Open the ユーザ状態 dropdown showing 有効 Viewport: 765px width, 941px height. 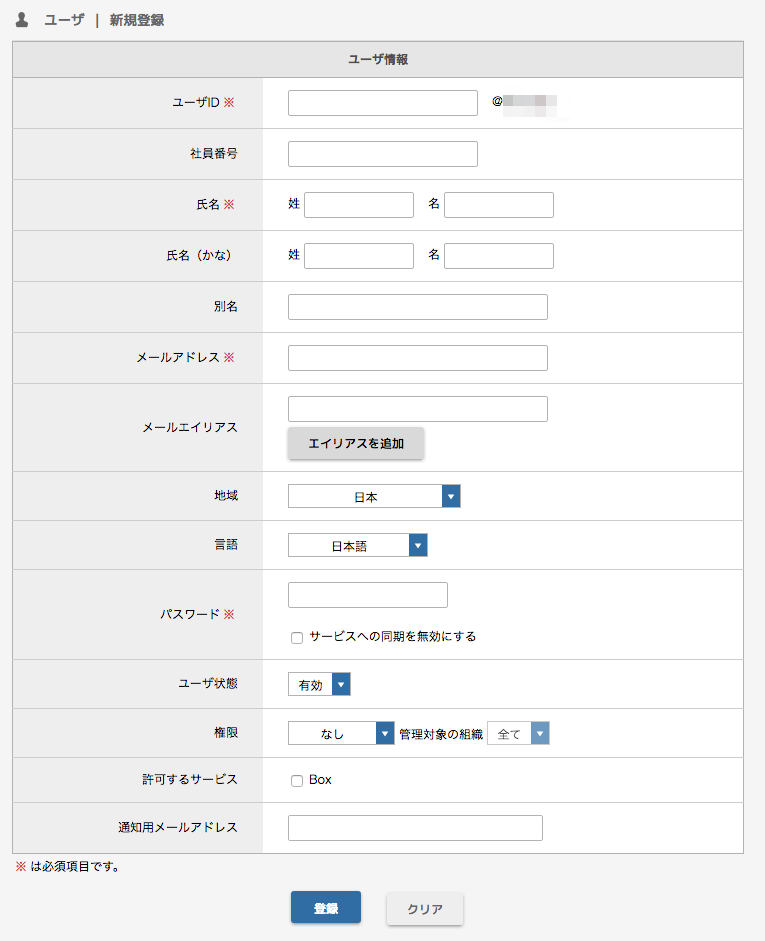pyautogui.click(x=319, y=684)
